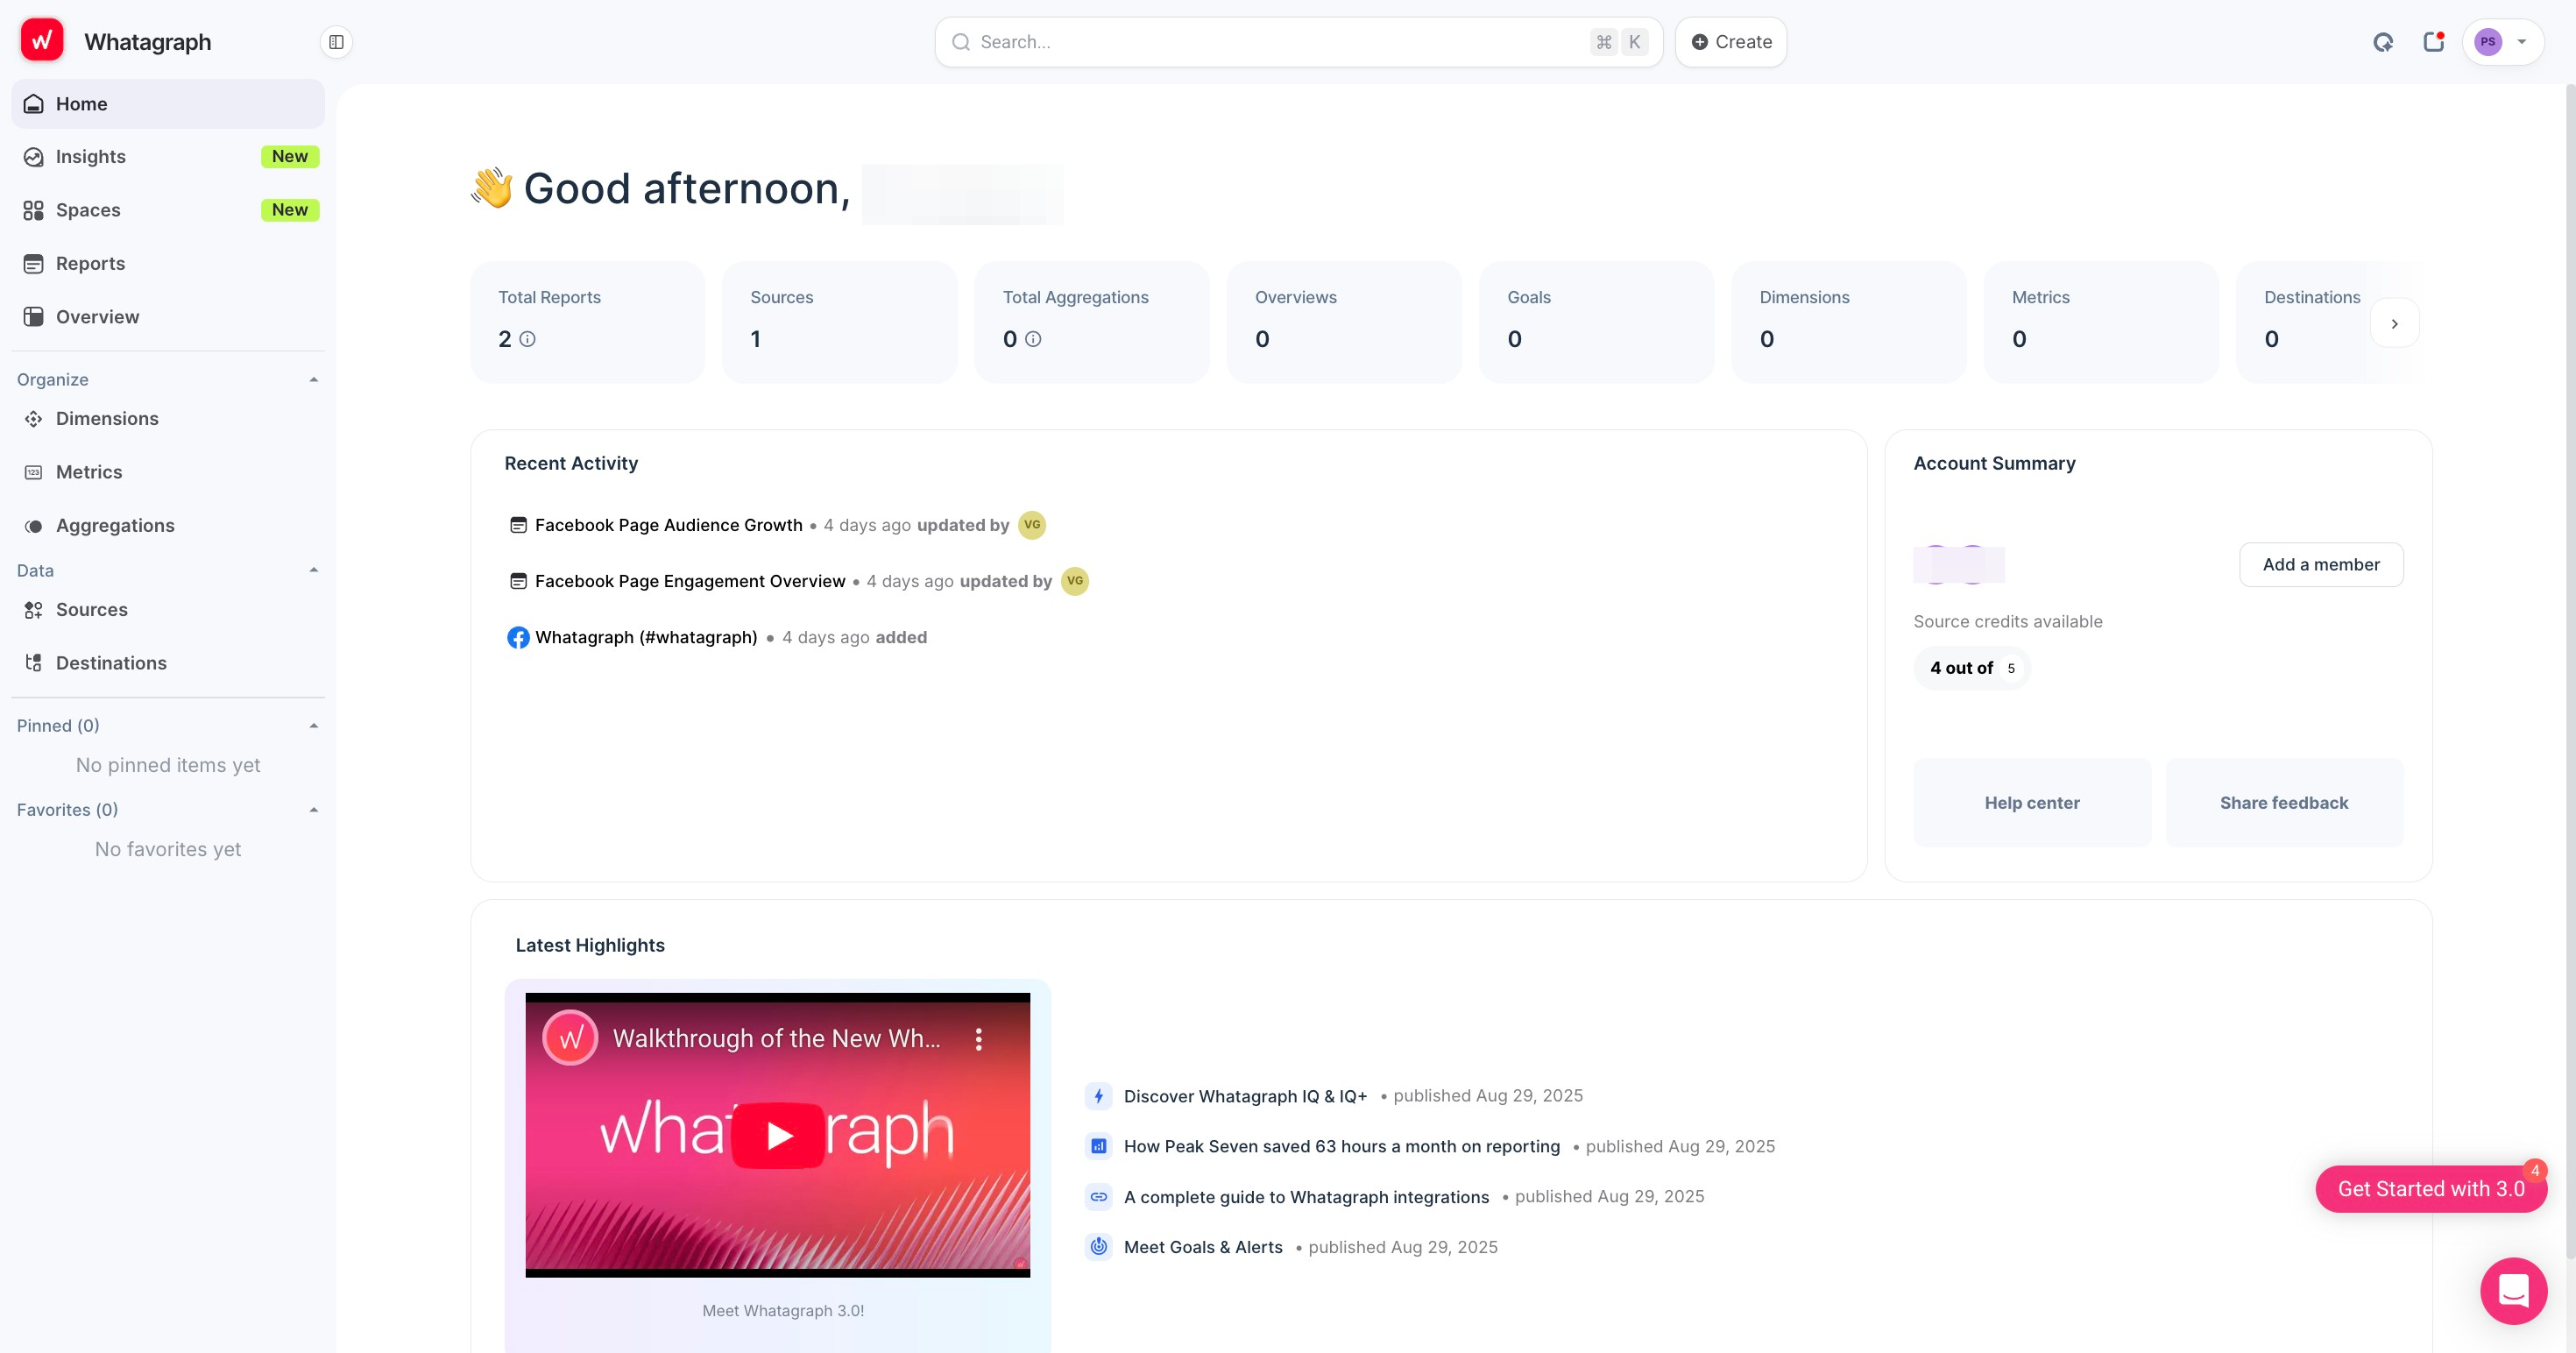2576x1353 pixels.
Task: Go to Aggregations in sidebar
Action: (x=115, y=526)
